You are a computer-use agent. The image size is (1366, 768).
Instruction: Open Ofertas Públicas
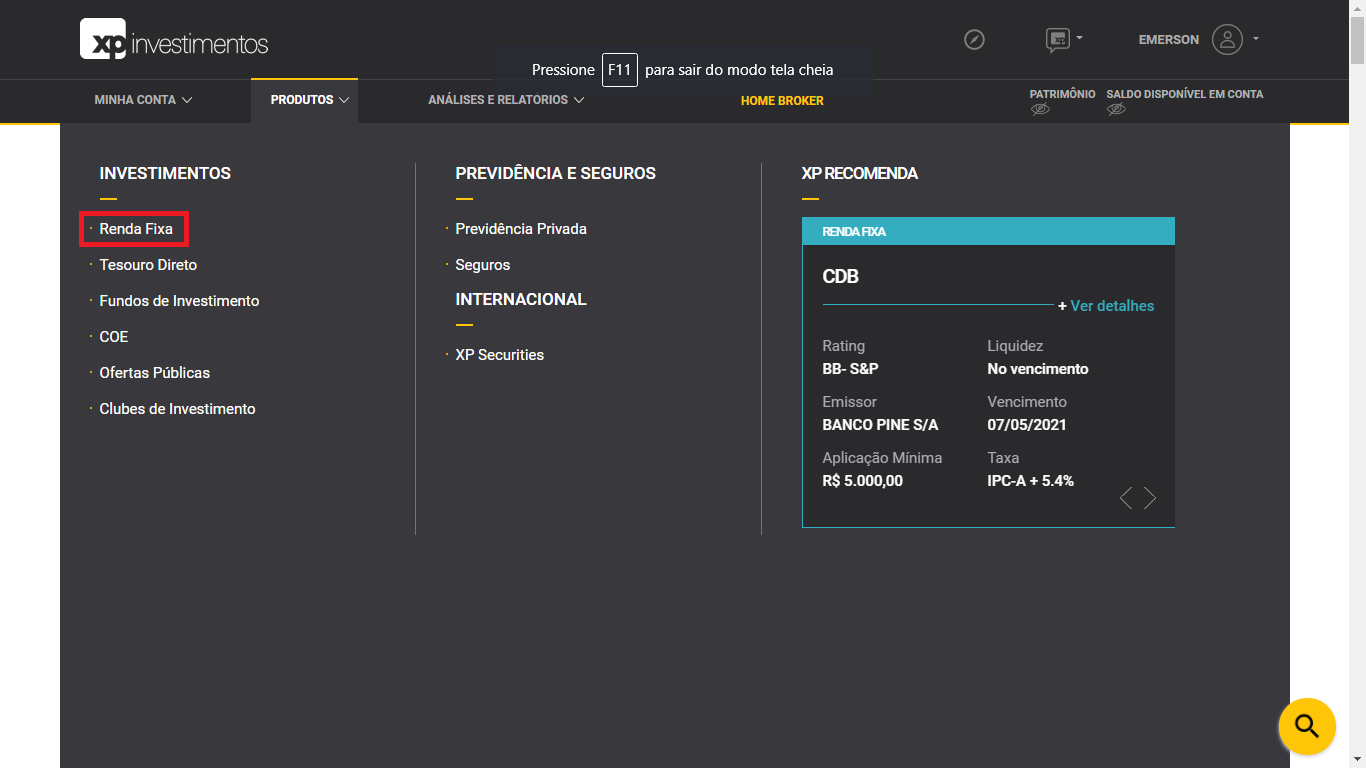click(x=155, y=373)
